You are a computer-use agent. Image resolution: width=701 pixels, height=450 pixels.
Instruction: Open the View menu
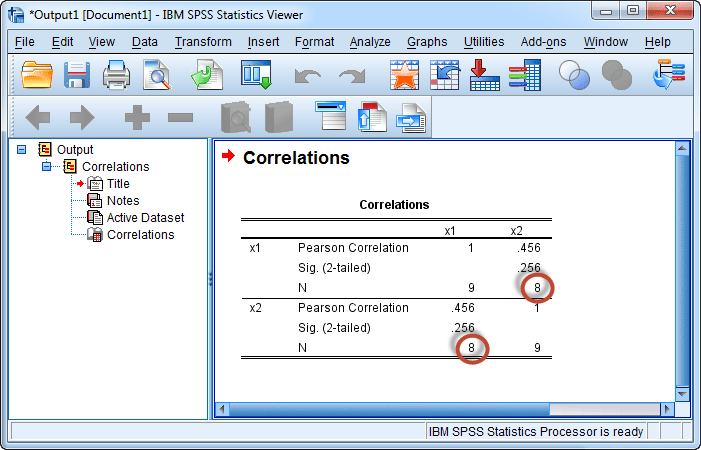pos(101,42)
